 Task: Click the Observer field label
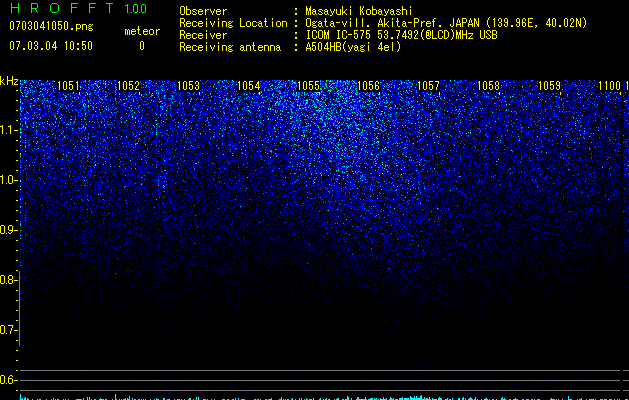(x=203, y=11)
